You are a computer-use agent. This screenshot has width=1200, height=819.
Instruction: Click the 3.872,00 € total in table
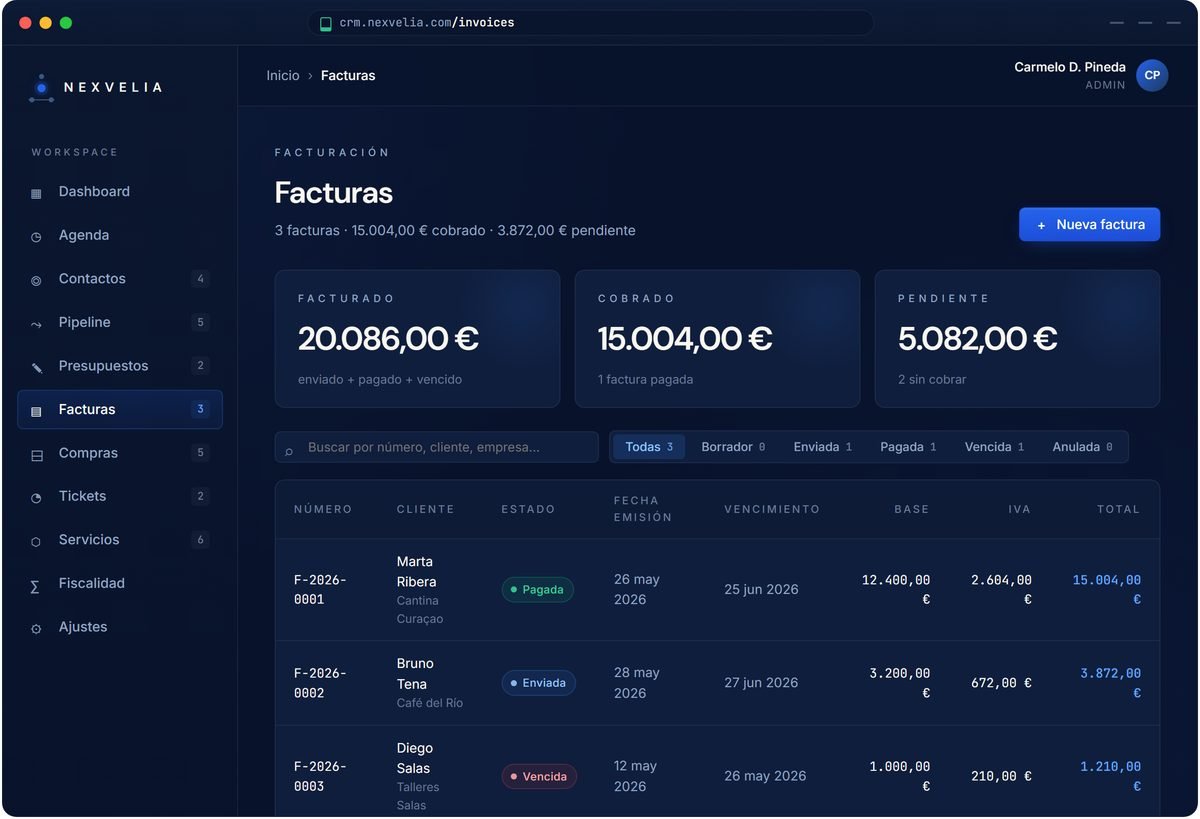(1111, 683)
